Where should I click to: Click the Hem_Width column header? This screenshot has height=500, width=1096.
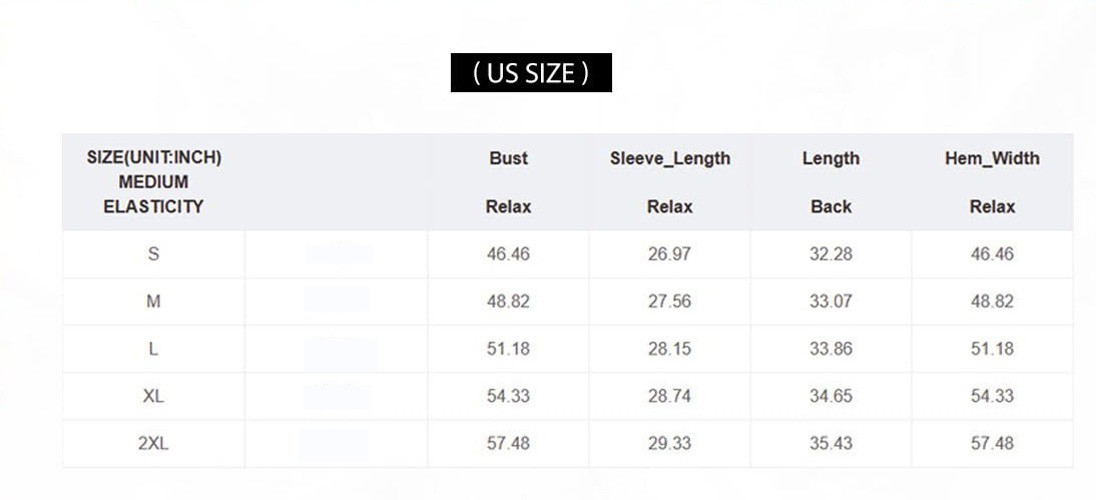click(992, 182)
